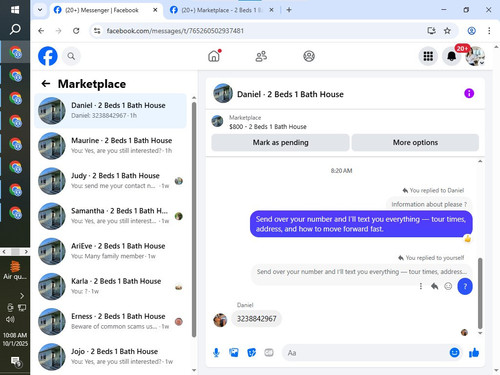Click the browser back arrow
Screen dimensions: 500x375
[x=41, y=31]
